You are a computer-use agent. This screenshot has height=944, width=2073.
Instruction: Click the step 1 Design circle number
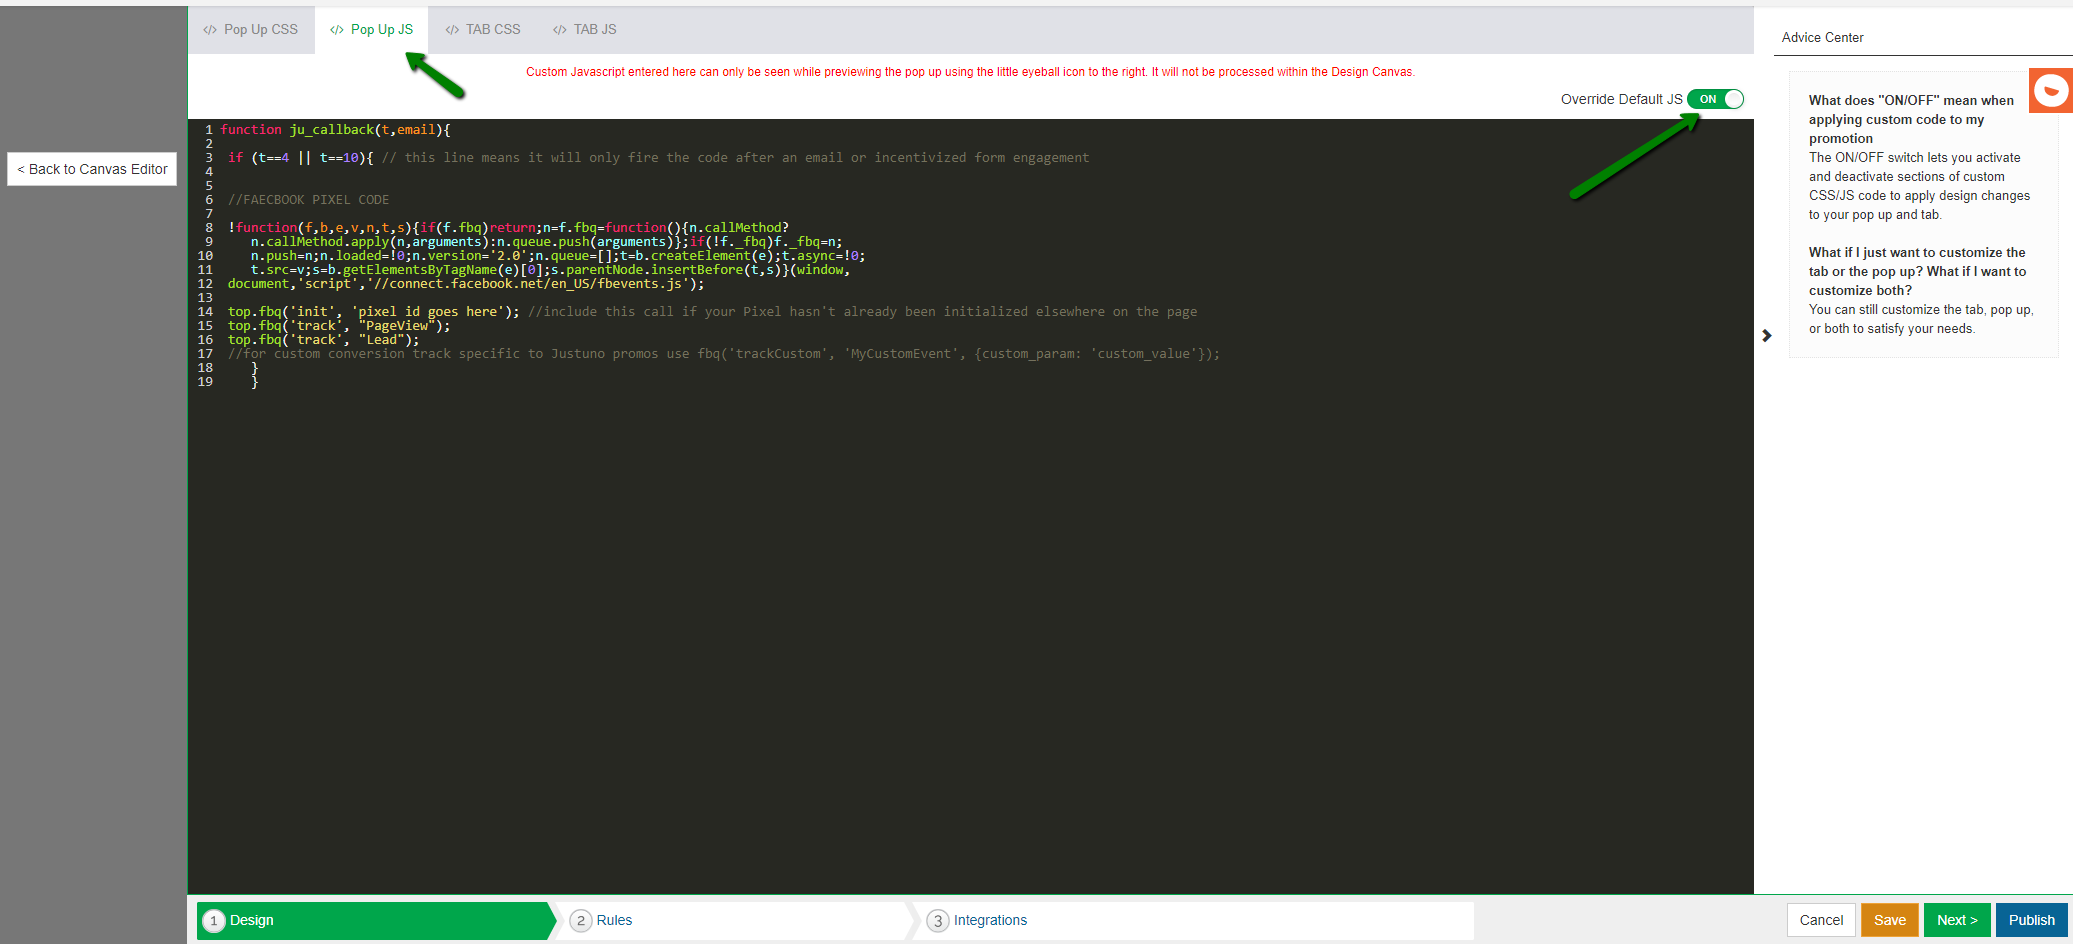pyautogui.click(x=213, y=921)
